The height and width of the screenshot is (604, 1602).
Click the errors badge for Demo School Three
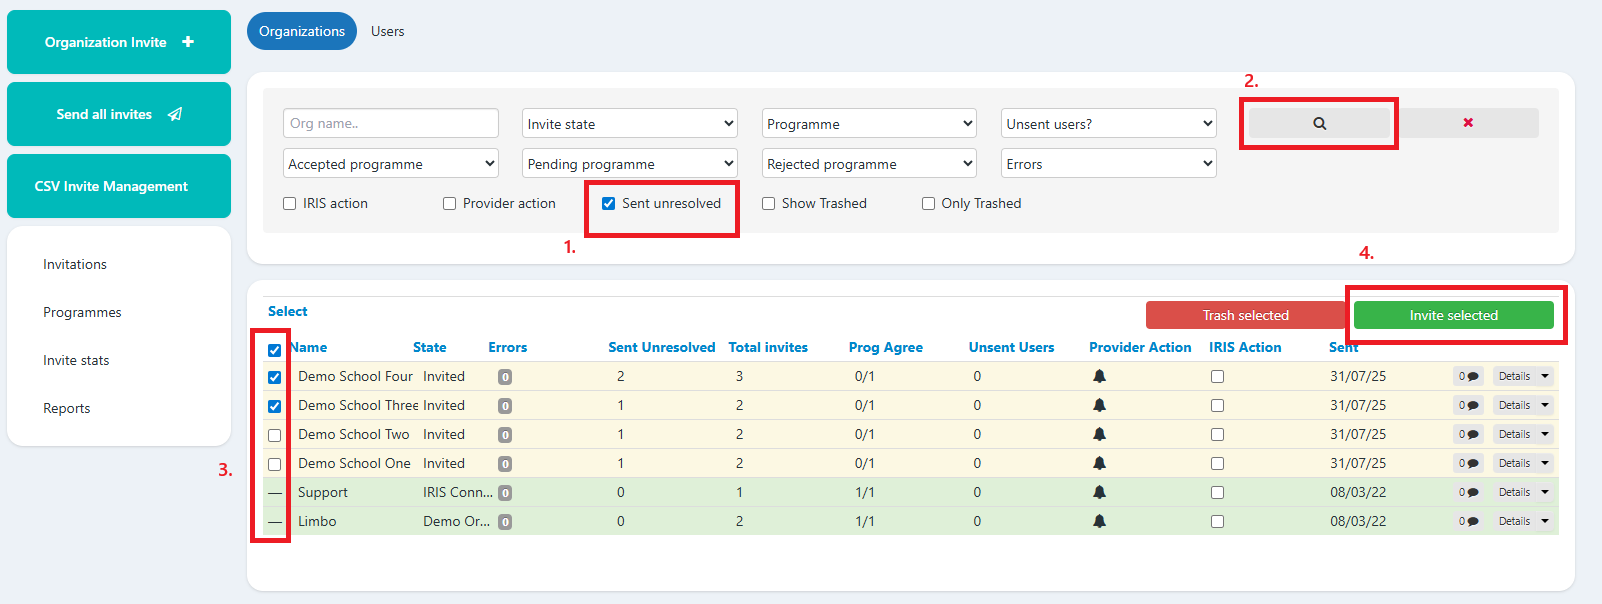(x=505, y=406)
